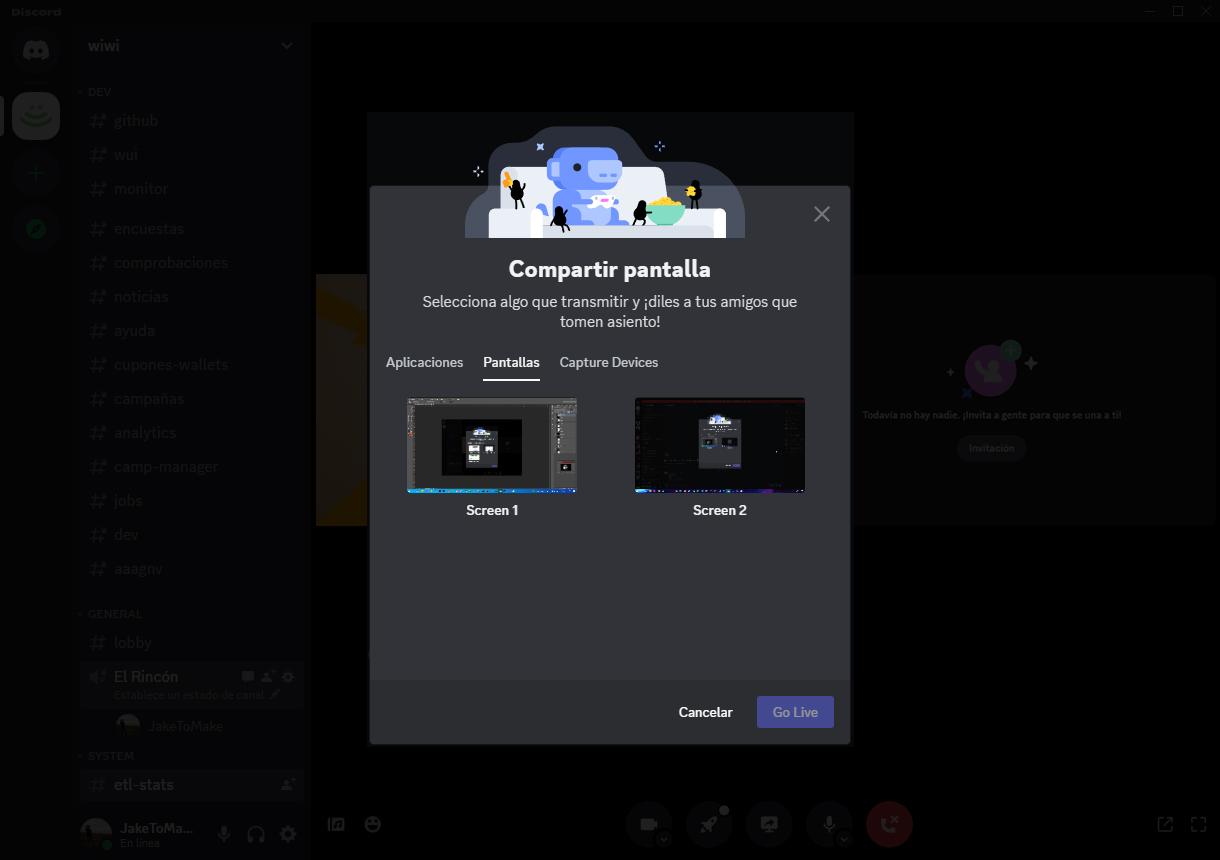This screenshot has width=1220, height=860.
Task: Toggle the camera button in call controls
Action: 647,824
